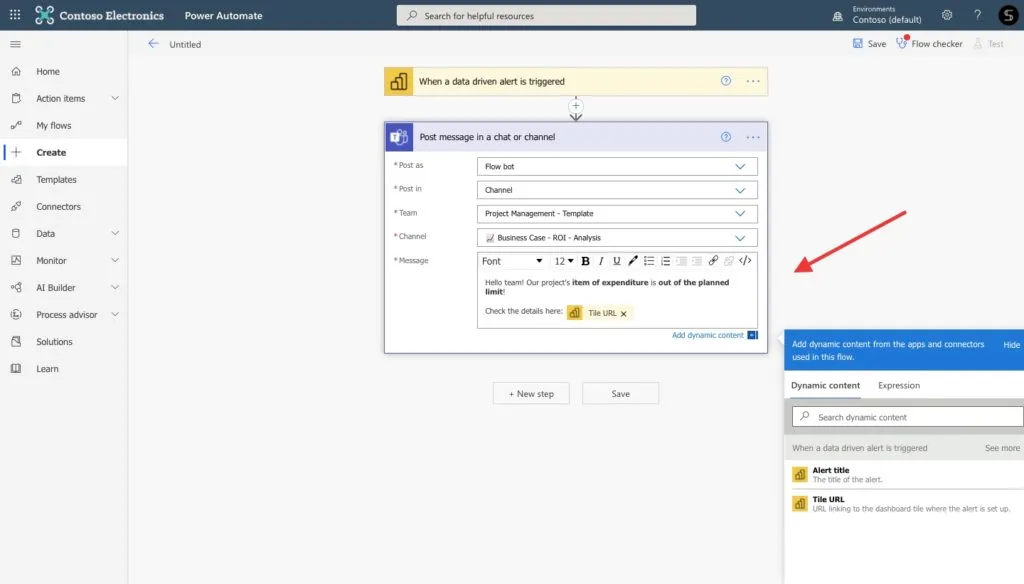This screenshot has height=584, width=1024.
Task: Open the Channel dropdown
Action: (x=617, y=238)
